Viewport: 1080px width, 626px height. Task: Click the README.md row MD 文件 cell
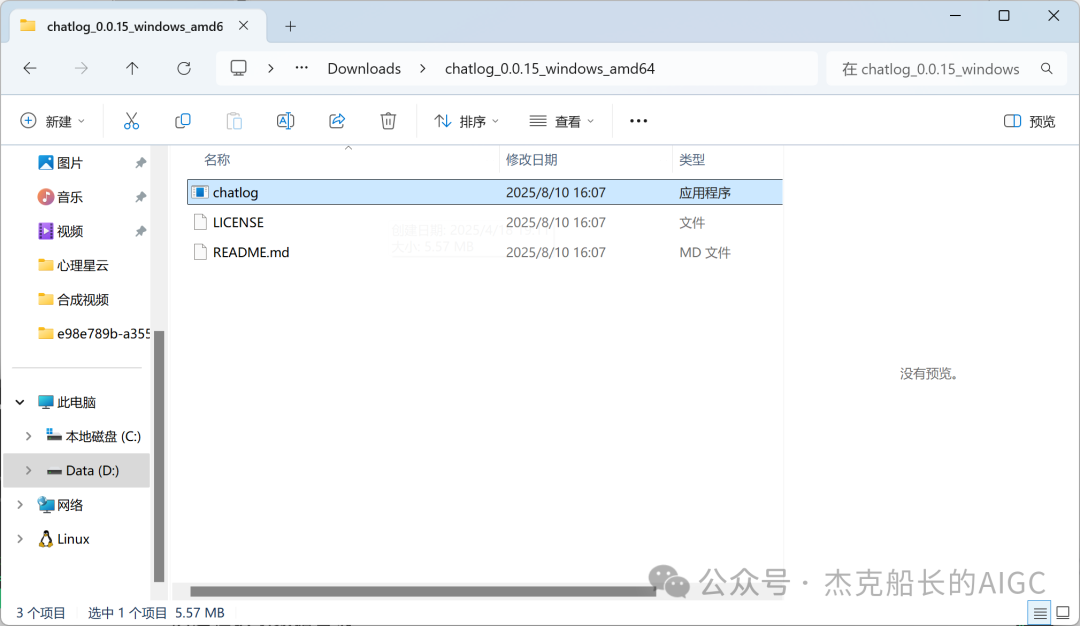click(705, 253)
